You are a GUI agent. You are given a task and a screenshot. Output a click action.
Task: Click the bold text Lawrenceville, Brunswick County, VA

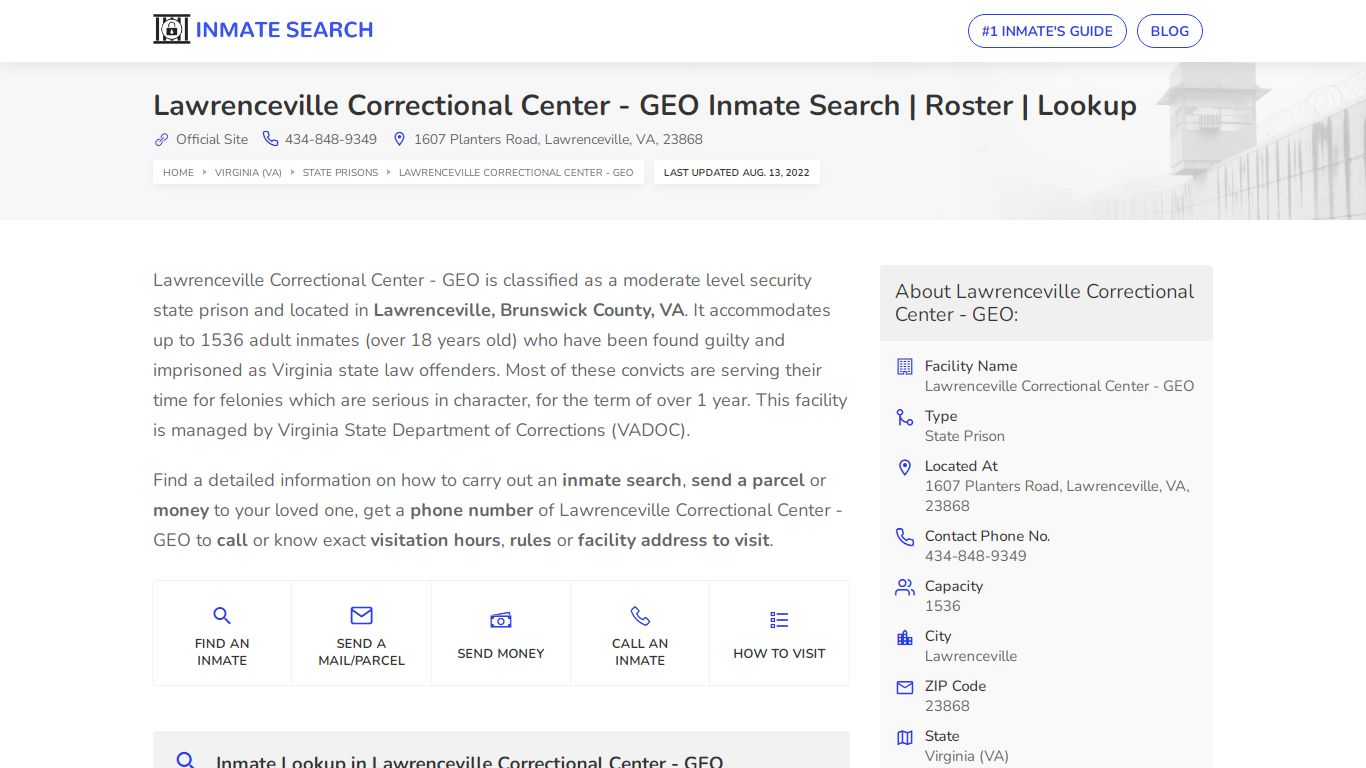point(528,310)
